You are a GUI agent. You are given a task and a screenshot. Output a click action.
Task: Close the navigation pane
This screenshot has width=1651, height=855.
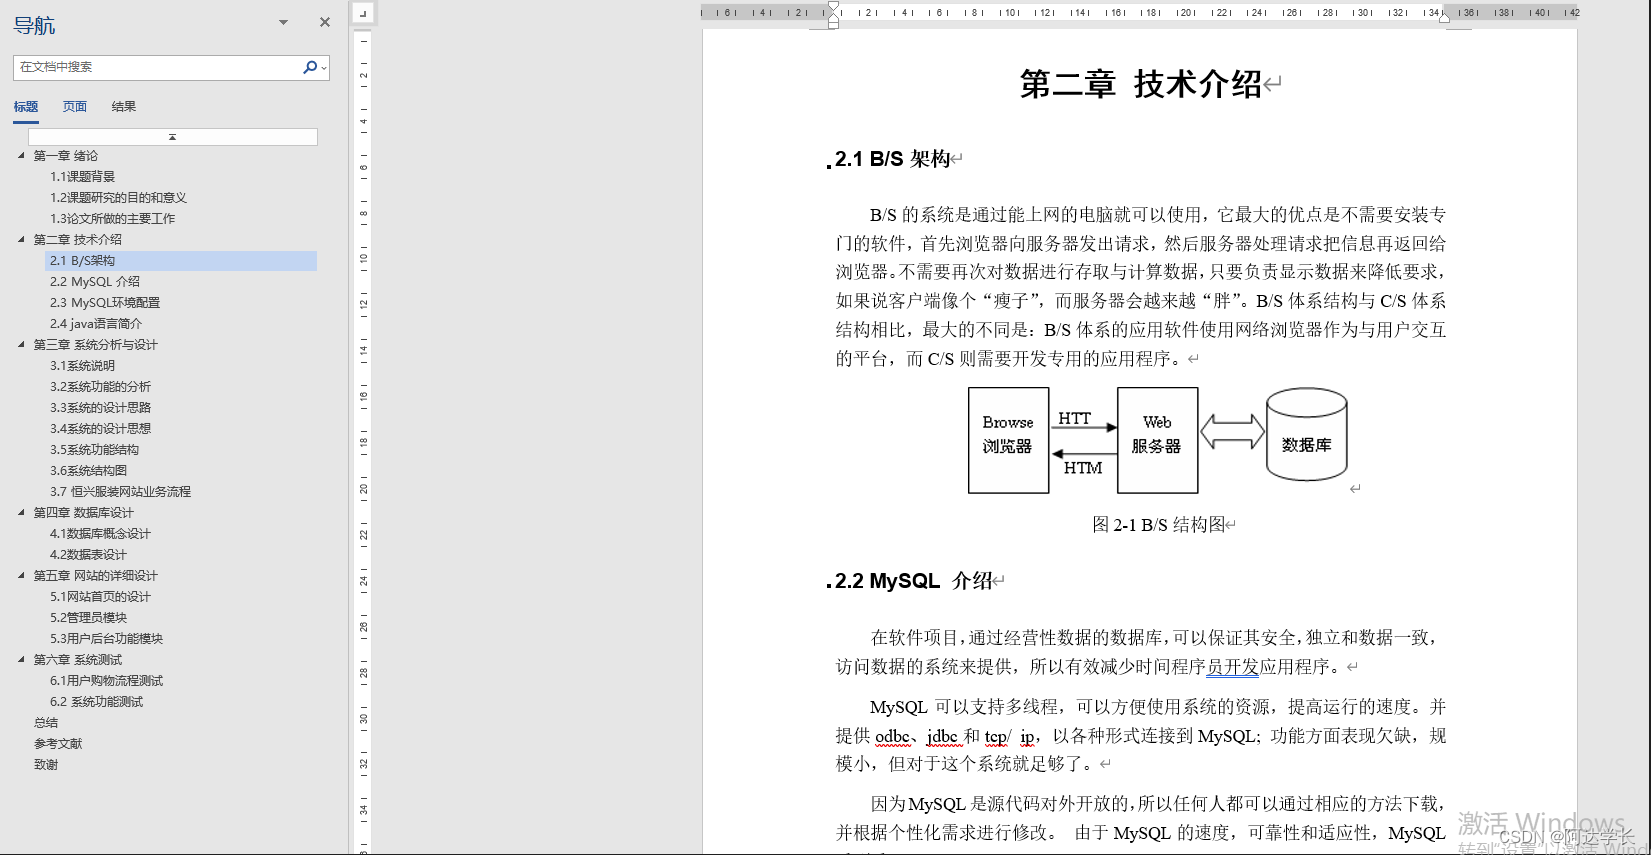point(325,22)
